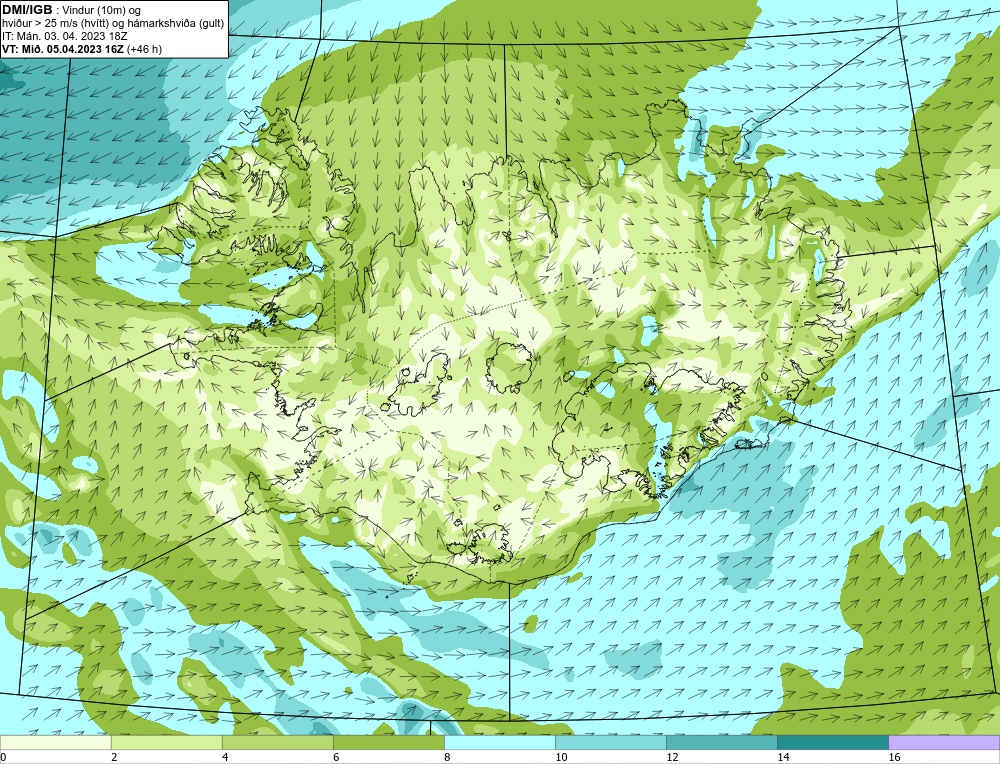Click the pale cyan 8–10 legend swatch

(499, 742)
